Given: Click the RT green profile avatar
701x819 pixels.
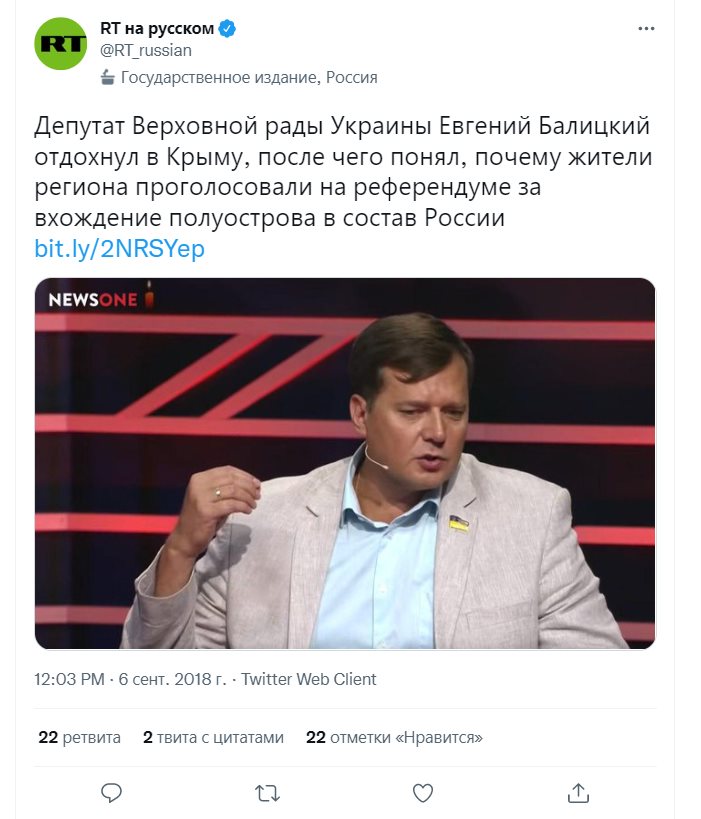Looking at the screenshot, I should point(61,43).
